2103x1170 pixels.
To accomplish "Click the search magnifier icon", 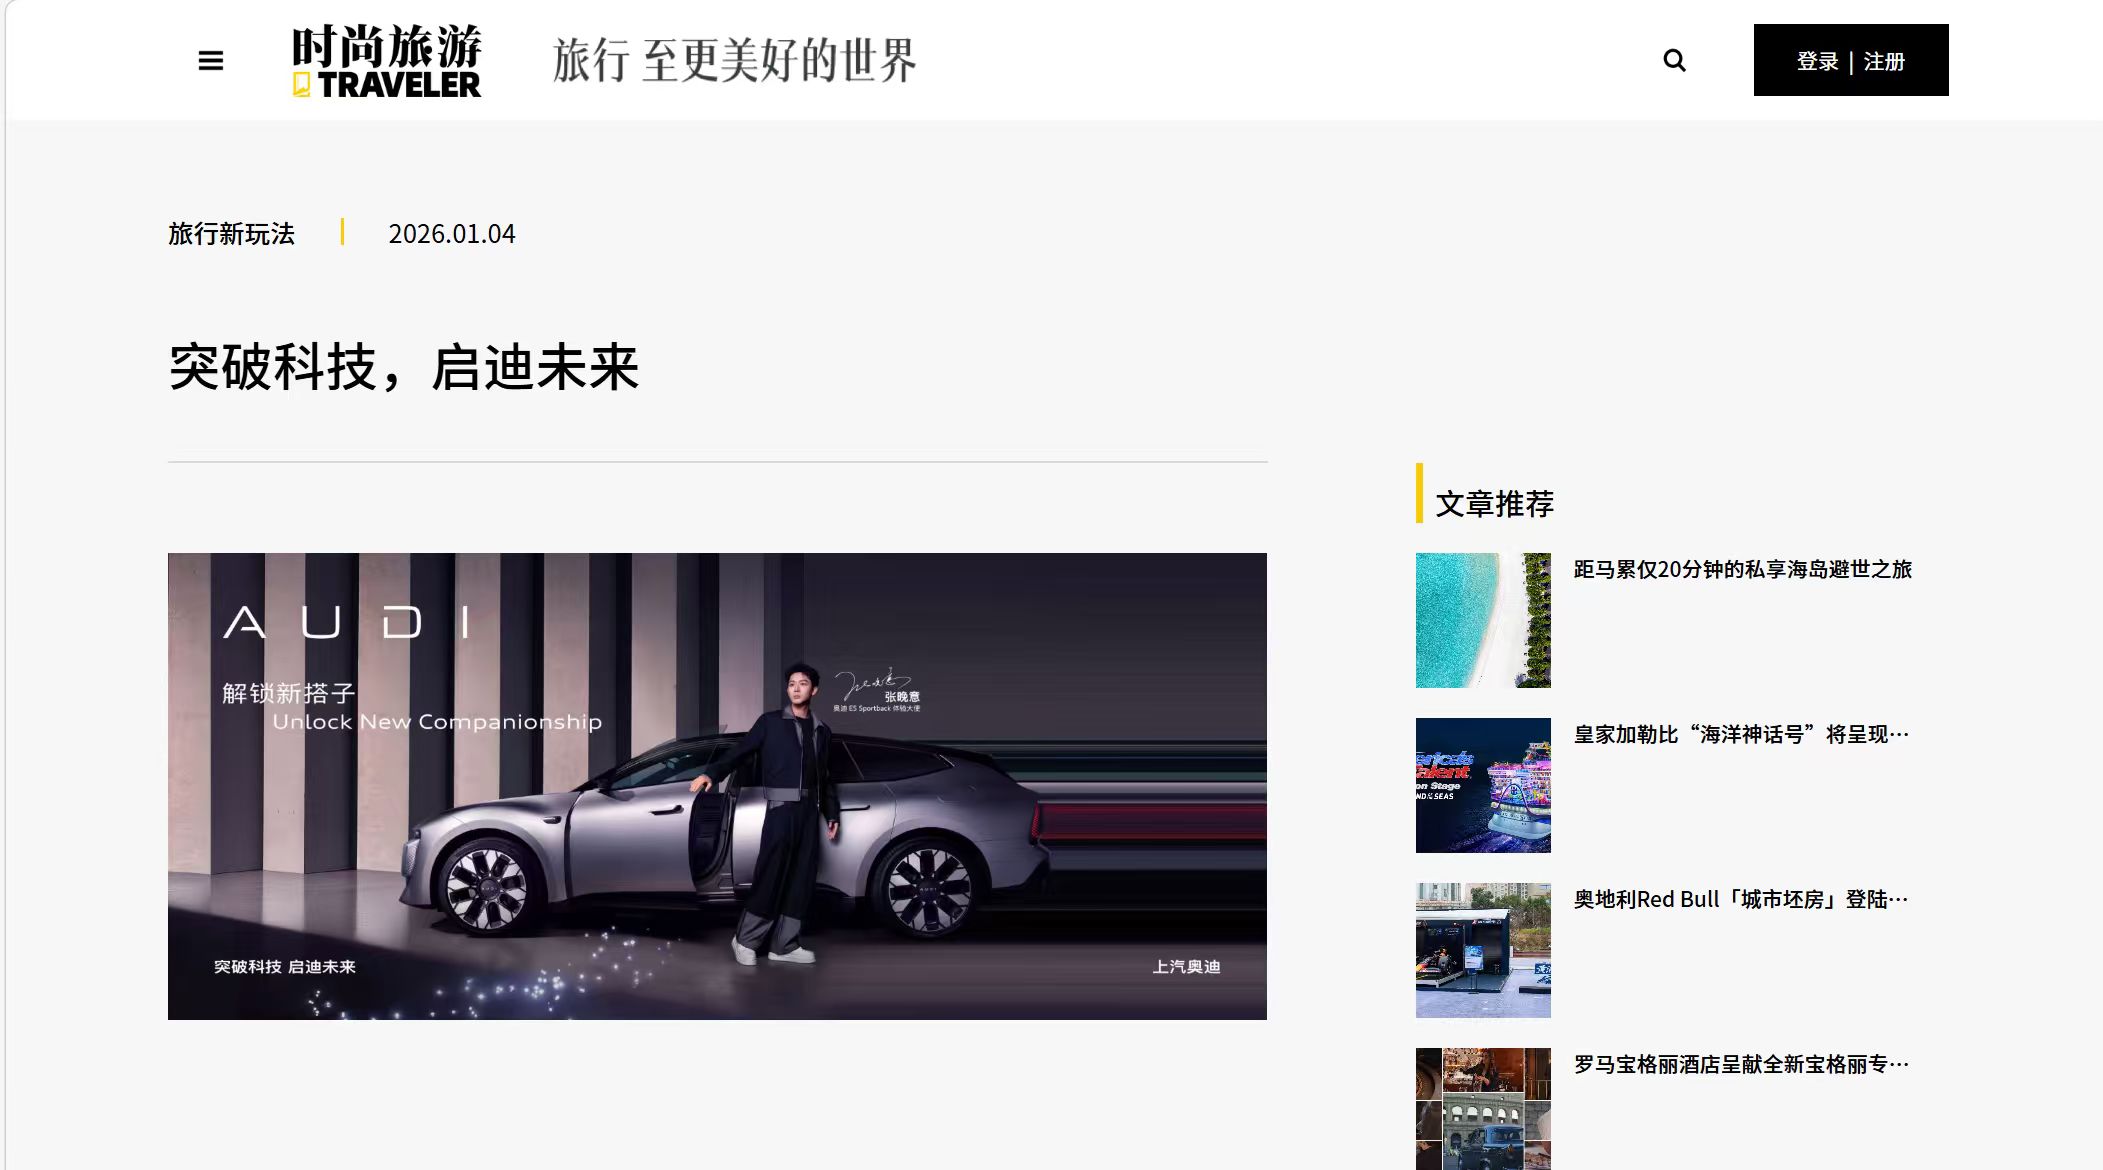I will tap(1674, 61).
